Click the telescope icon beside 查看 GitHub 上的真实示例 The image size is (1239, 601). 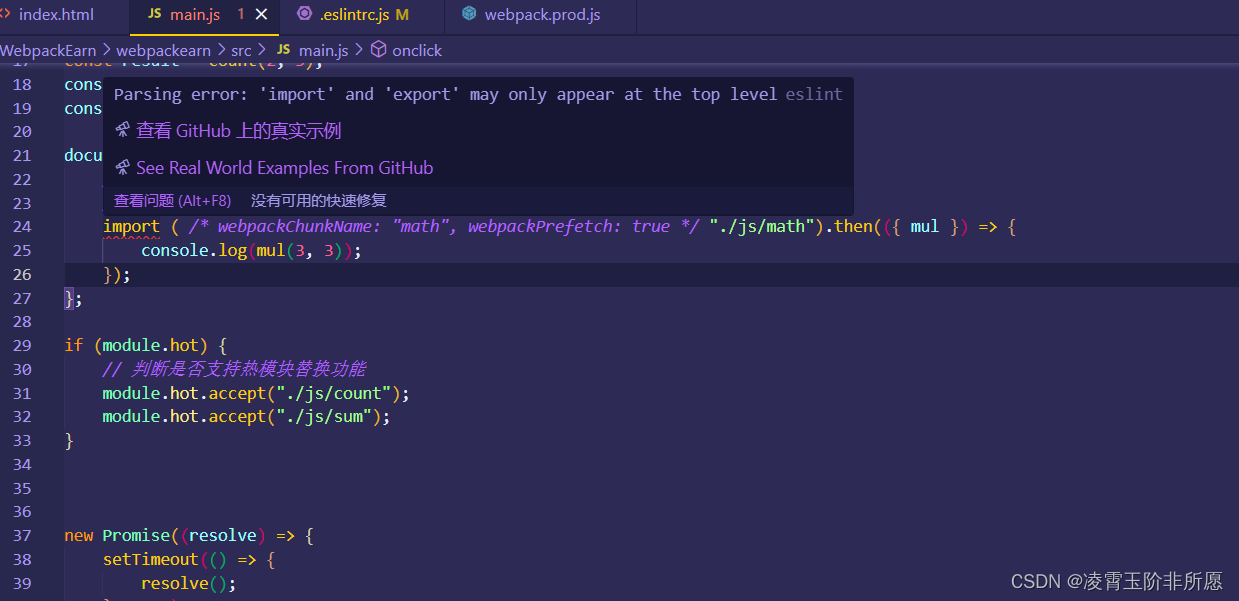coord(122,130)
